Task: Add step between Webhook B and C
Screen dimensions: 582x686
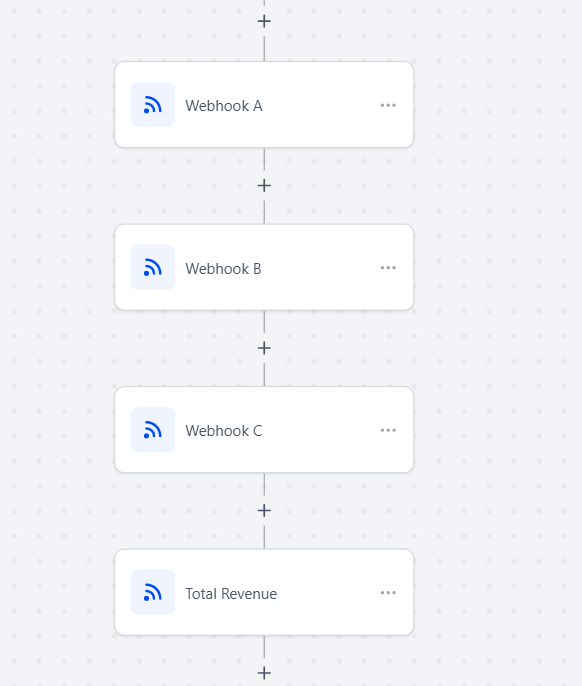Action: click(x=264, y=348)
